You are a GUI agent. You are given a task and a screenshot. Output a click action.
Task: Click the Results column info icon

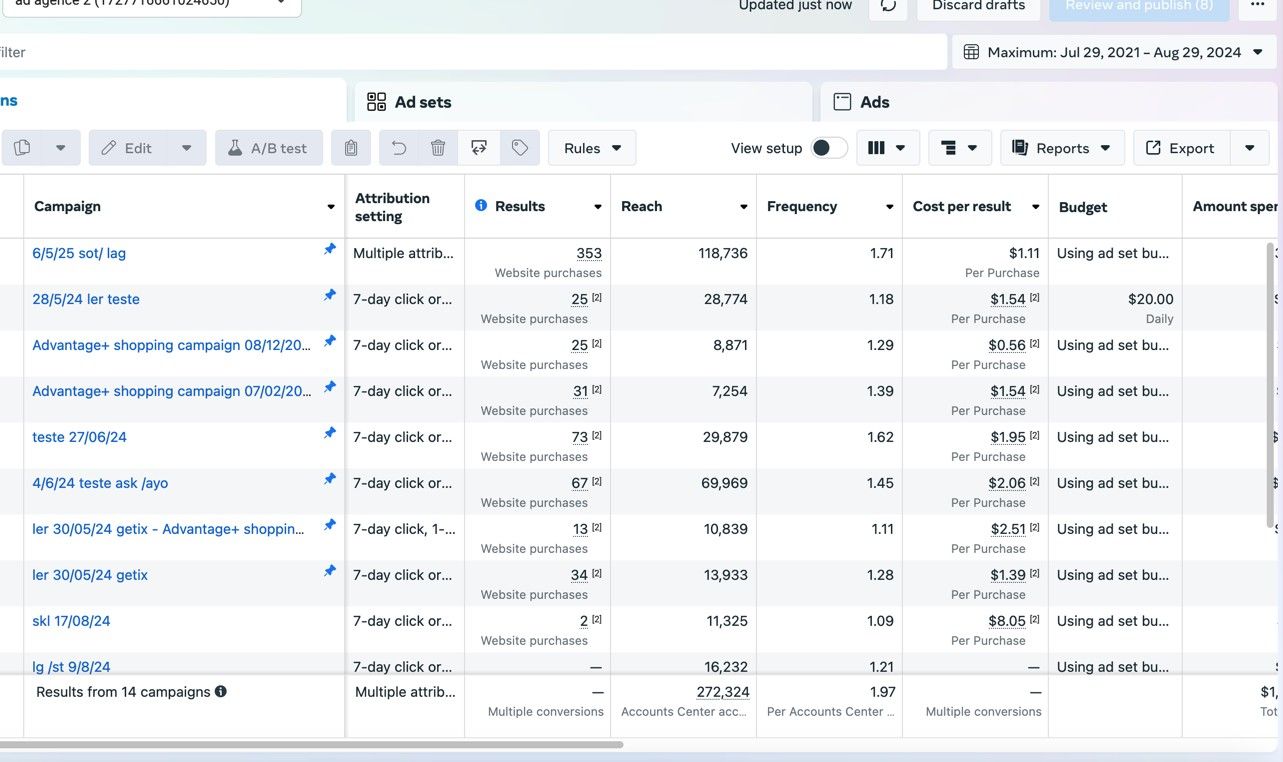point(481,206)
